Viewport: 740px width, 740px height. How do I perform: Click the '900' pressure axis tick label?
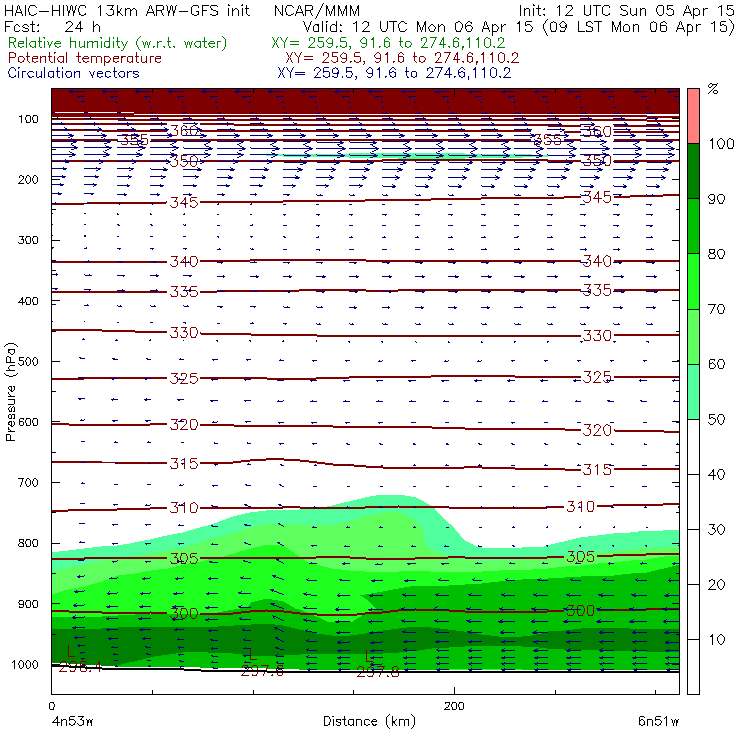(28, 604)
